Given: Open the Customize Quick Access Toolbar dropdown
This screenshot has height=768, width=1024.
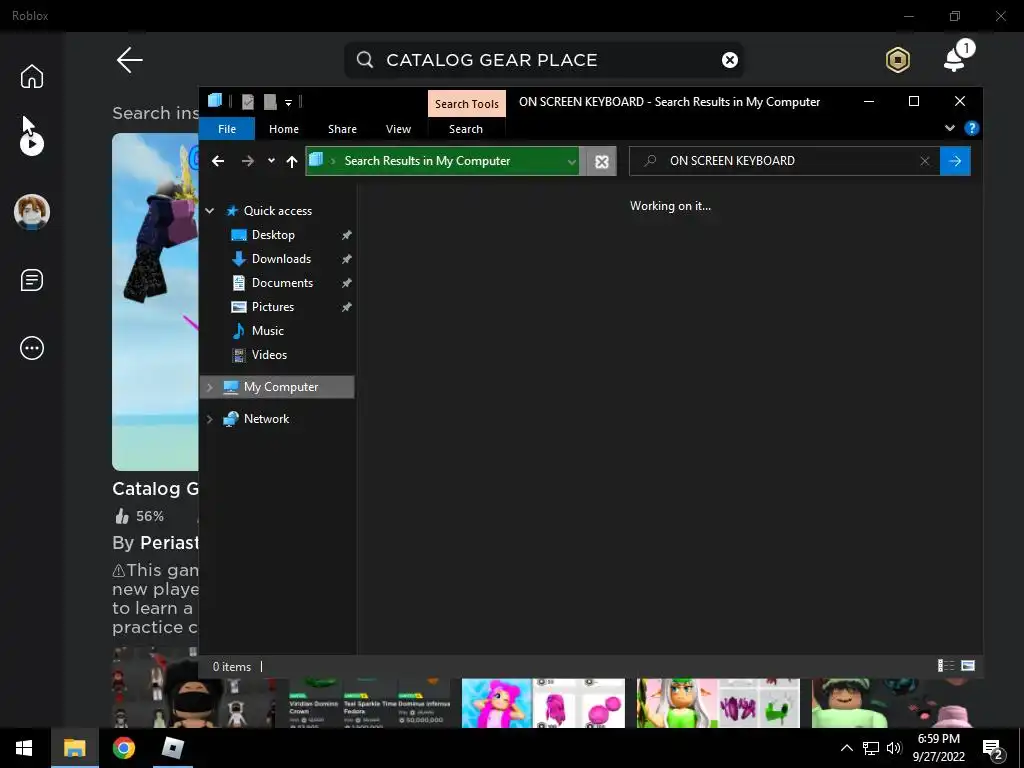Looking at the screenshot, I should [288, 103].
